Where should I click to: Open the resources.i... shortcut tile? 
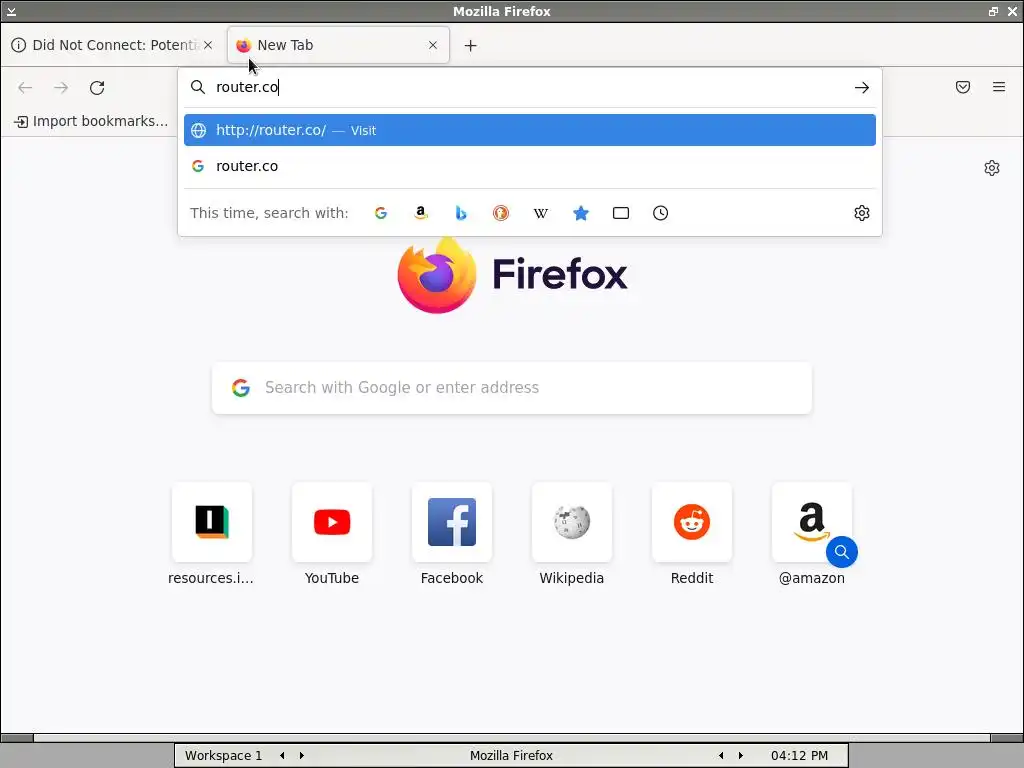pyautogui.click(x=212, y=522)
